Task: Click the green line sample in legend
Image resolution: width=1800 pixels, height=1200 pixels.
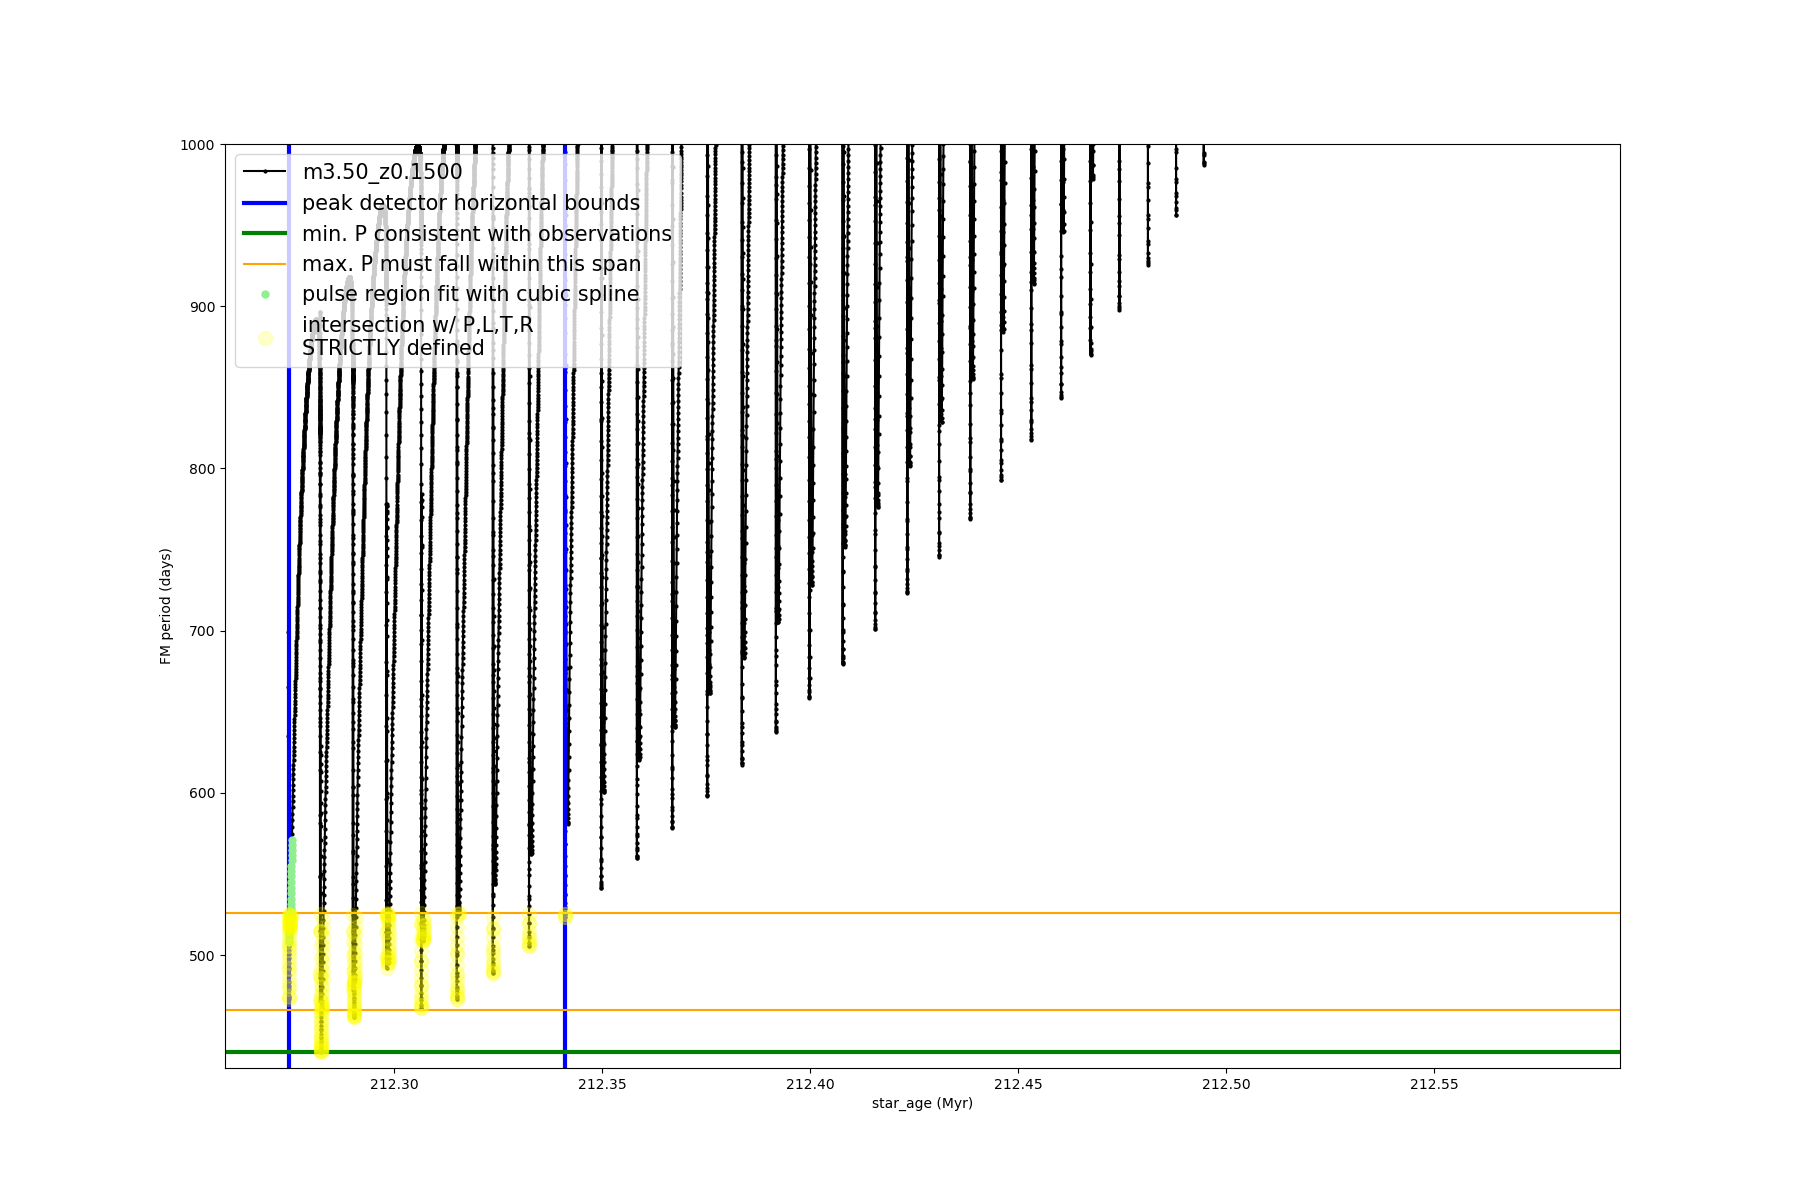Action: 265,234
